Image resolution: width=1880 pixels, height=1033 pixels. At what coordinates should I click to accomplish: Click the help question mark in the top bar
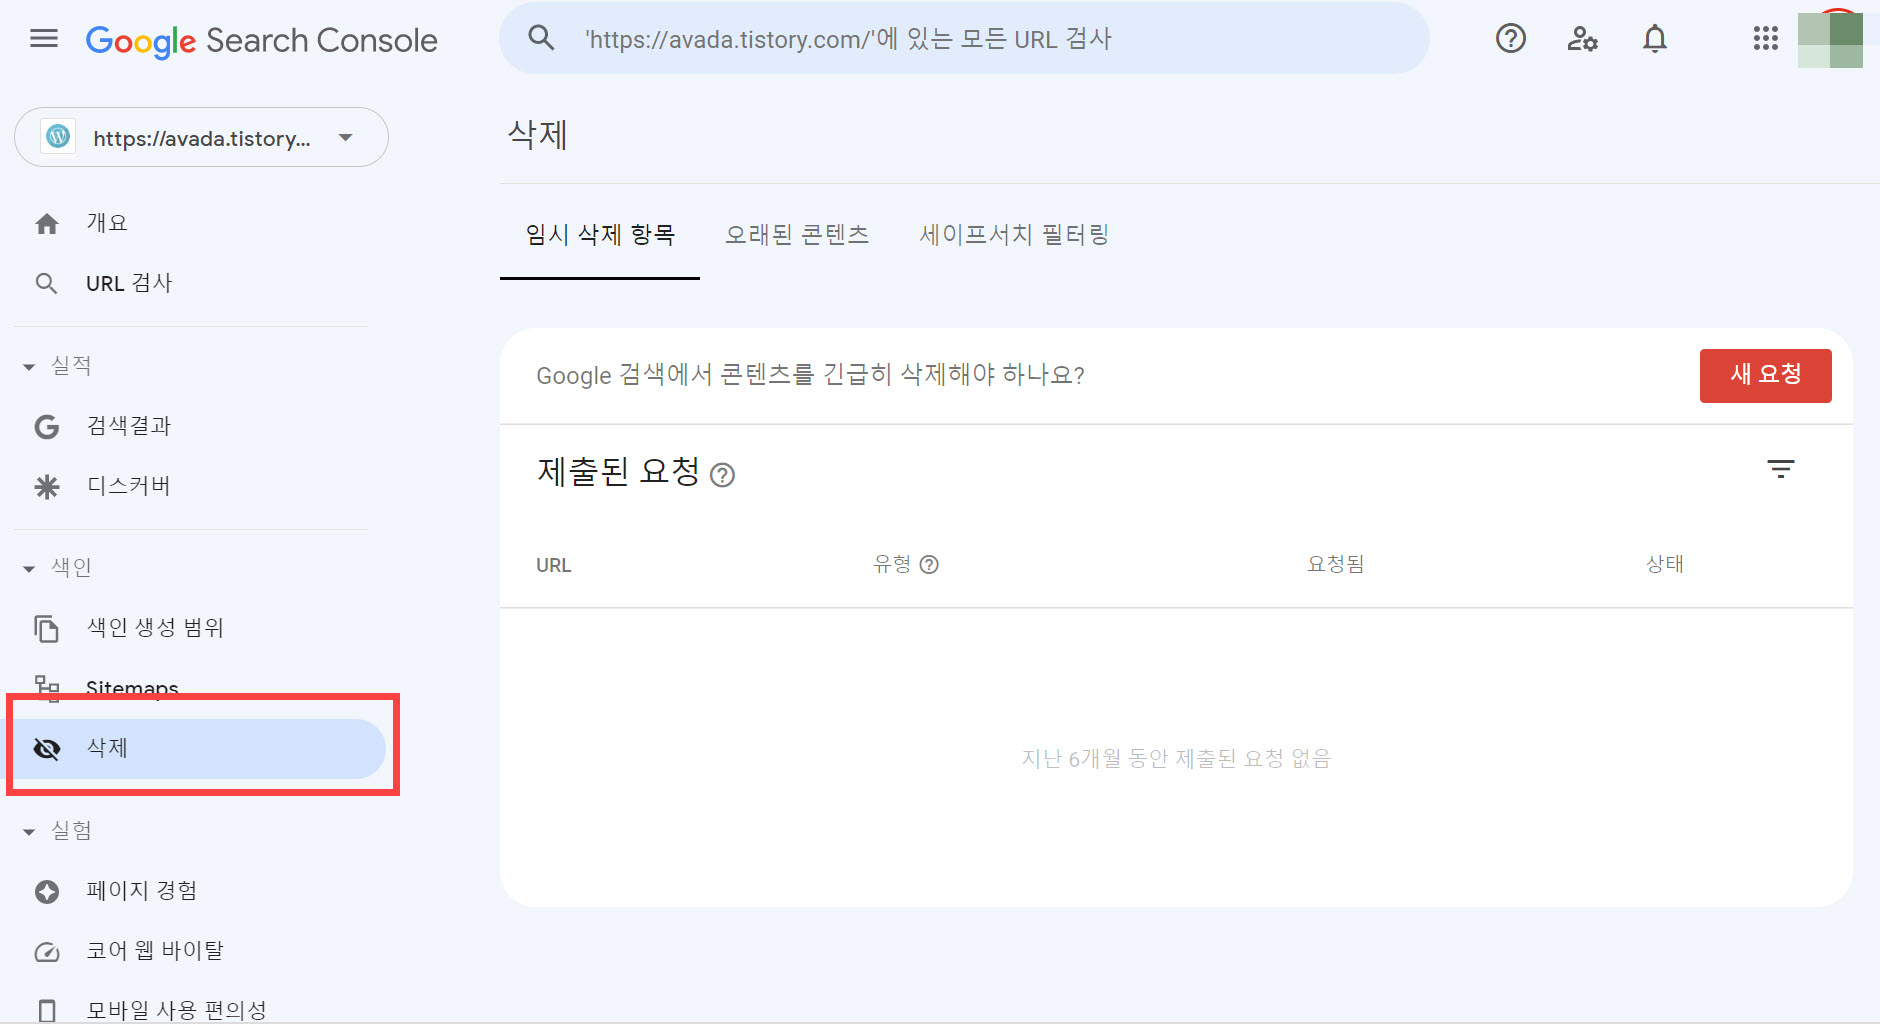tap(1510, 39)
